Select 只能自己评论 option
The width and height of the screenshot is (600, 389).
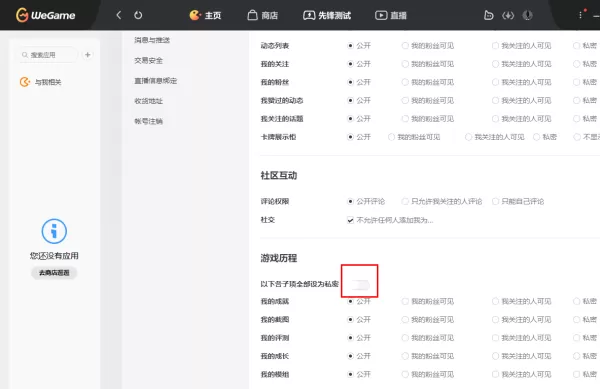495,201
